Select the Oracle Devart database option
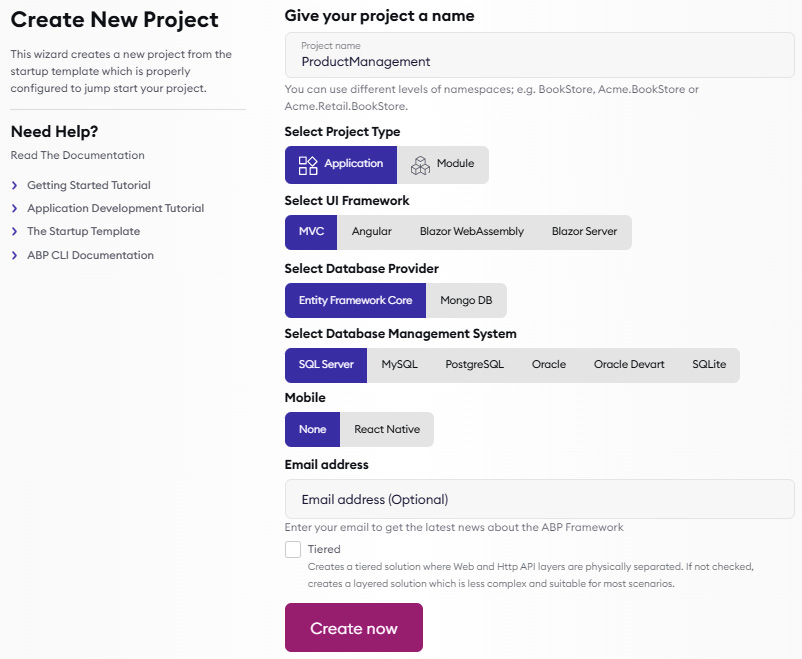802x659 pixels. click(x=629, y=365)
